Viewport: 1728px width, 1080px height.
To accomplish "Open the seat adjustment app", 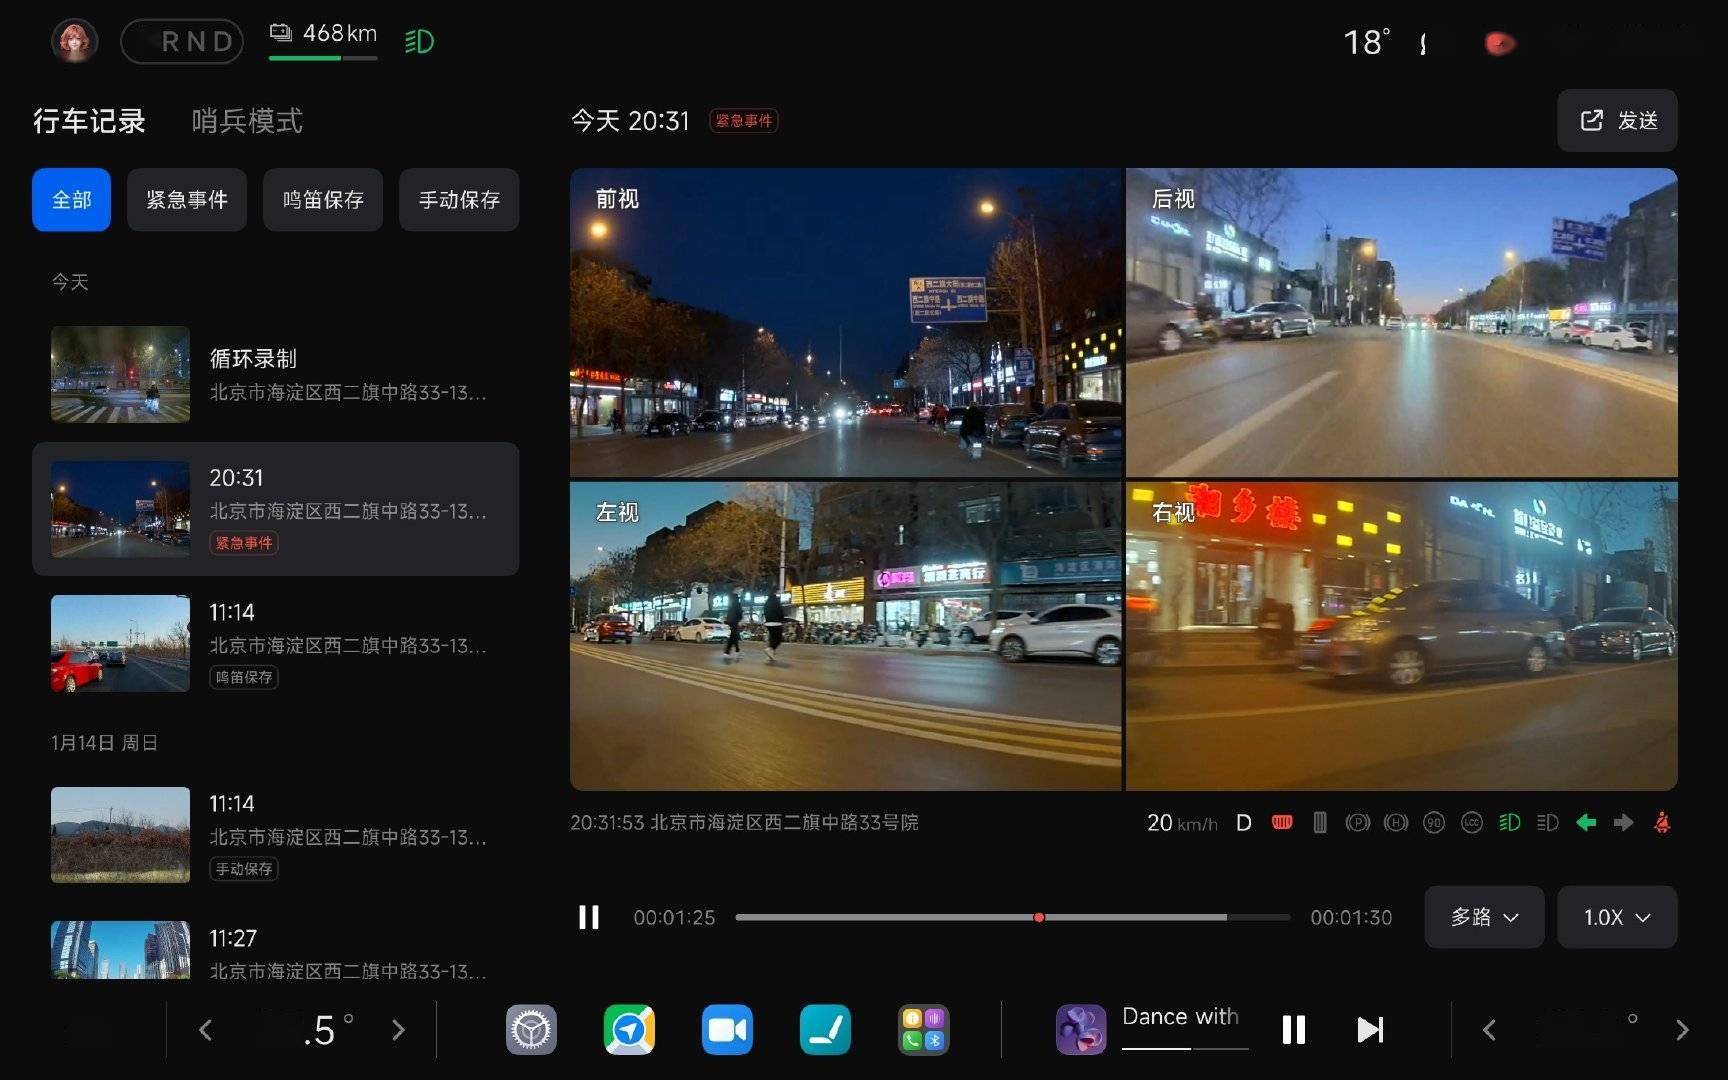I will pyautogui.click(x=825, y=1029).
